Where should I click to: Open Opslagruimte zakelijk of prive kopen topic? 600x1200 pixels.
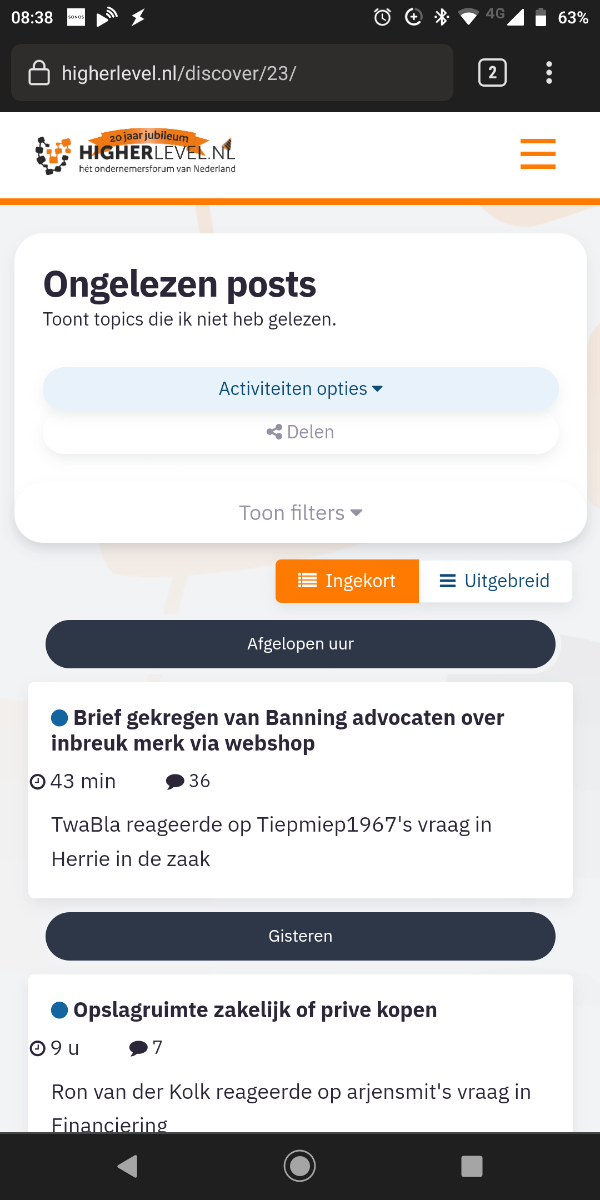pyautogui.click(x=255, y=1010)
